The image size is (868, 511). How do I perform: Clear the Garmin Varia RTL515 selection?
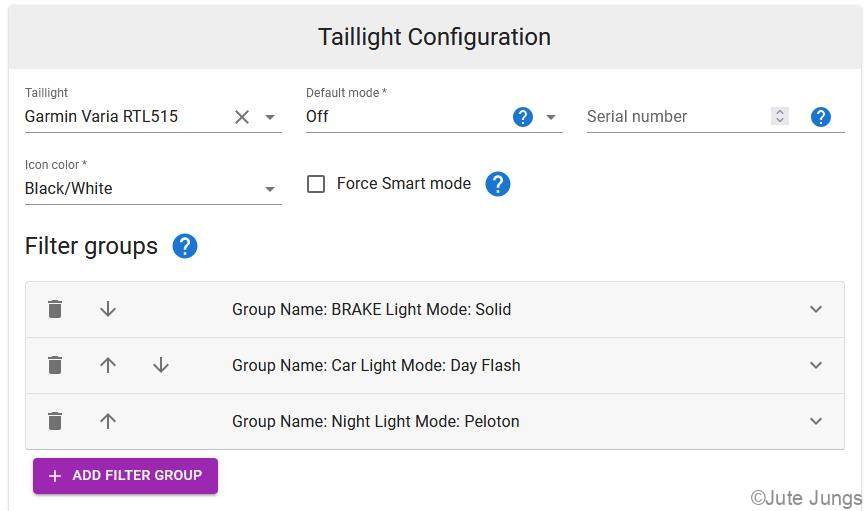point(242,117)
